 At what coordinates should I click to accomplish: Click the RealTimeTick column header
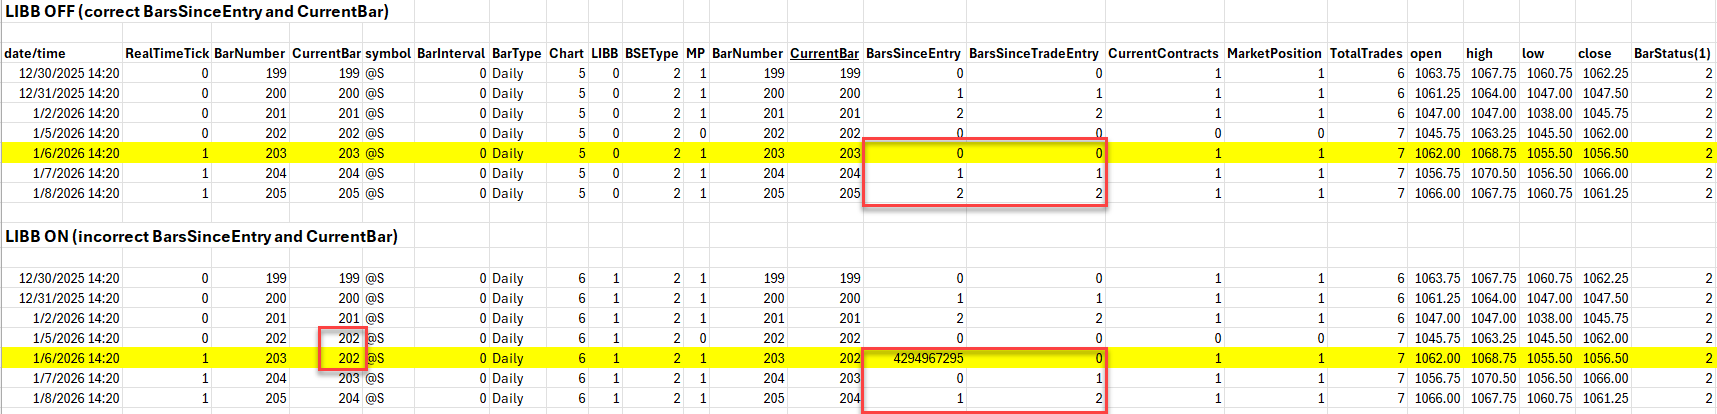167,53
